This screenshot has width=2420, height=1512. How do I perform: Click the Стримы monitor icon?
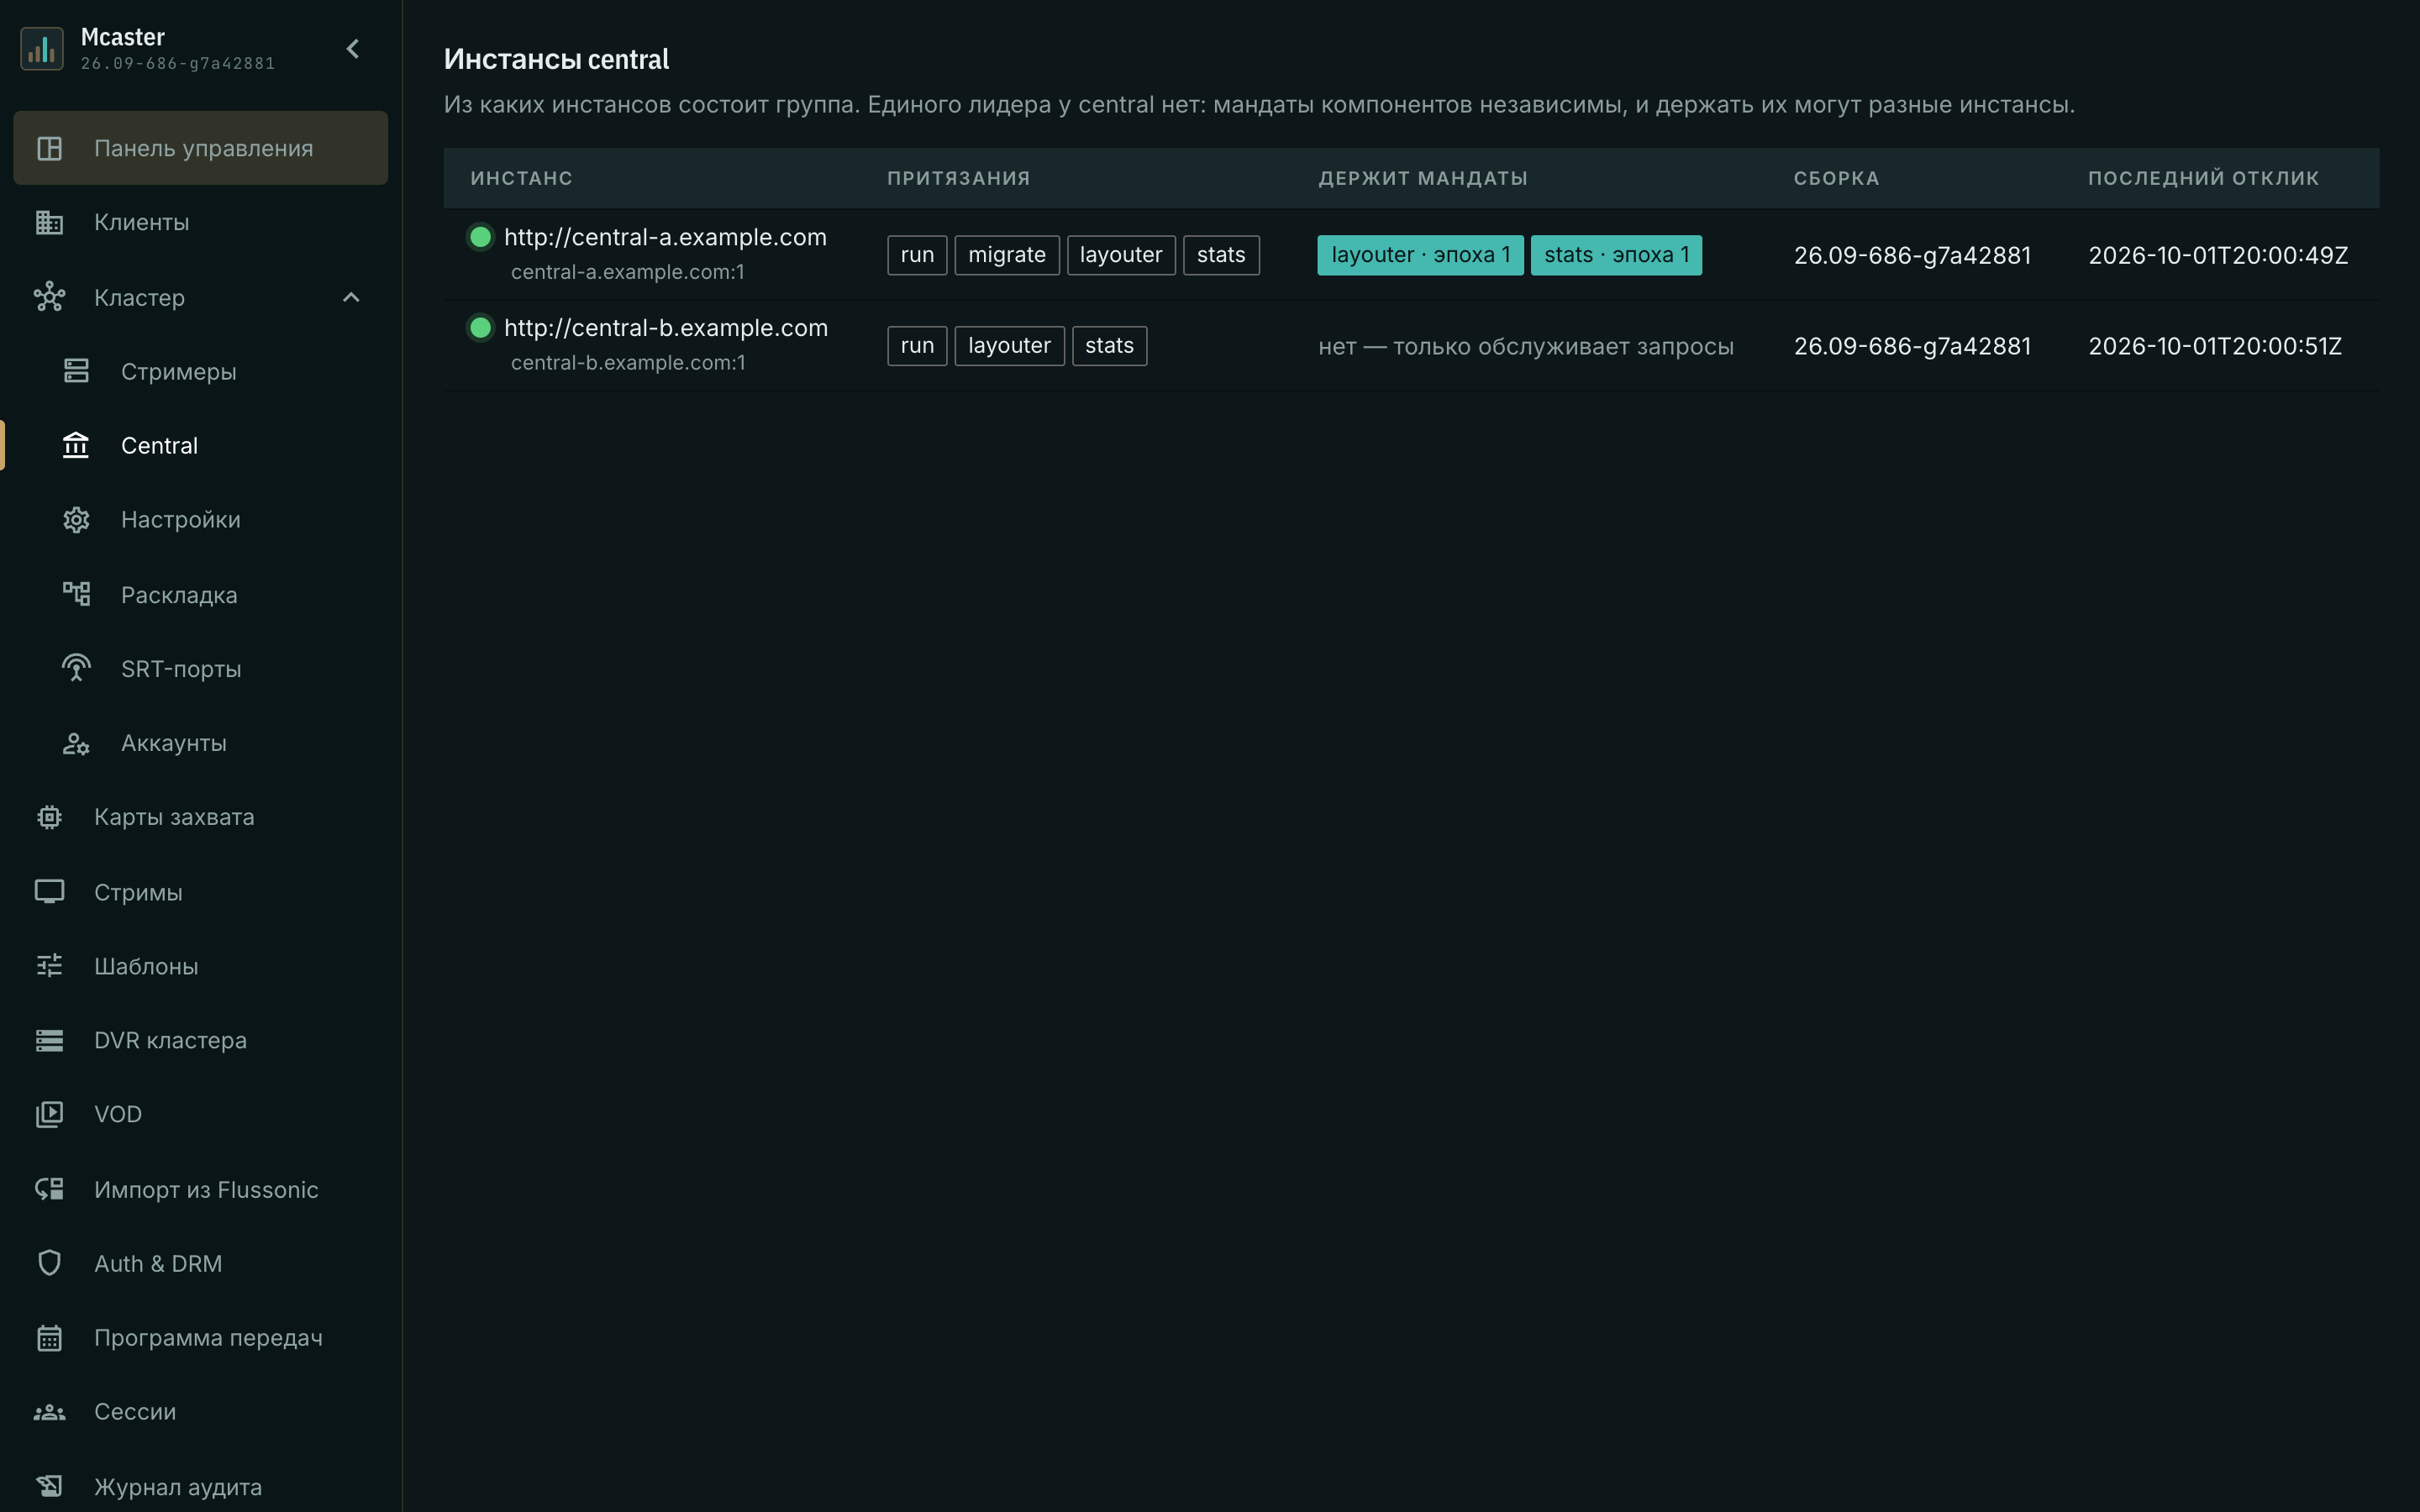tap(49, 891)
